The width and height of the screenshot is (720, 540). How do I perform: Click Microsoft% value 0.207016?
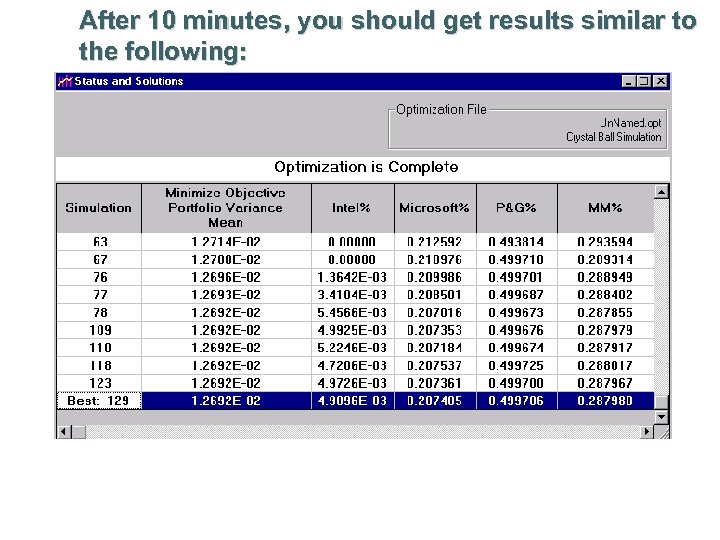click(434, 313)
